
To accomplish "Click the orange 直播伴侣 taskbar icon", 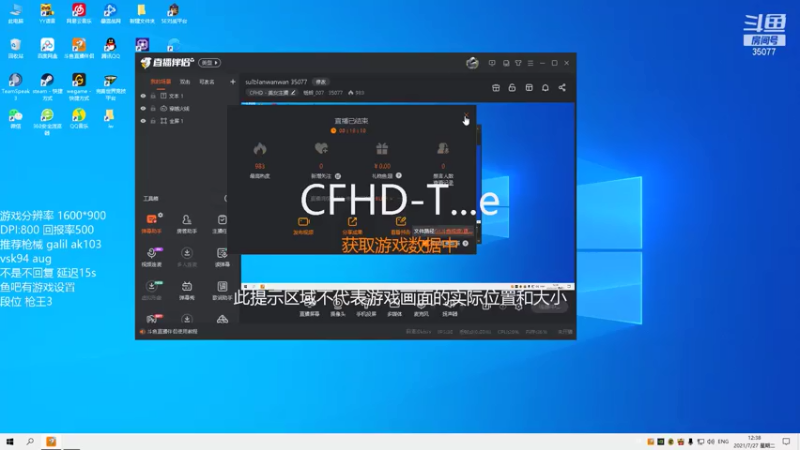I will pos(51,442).
